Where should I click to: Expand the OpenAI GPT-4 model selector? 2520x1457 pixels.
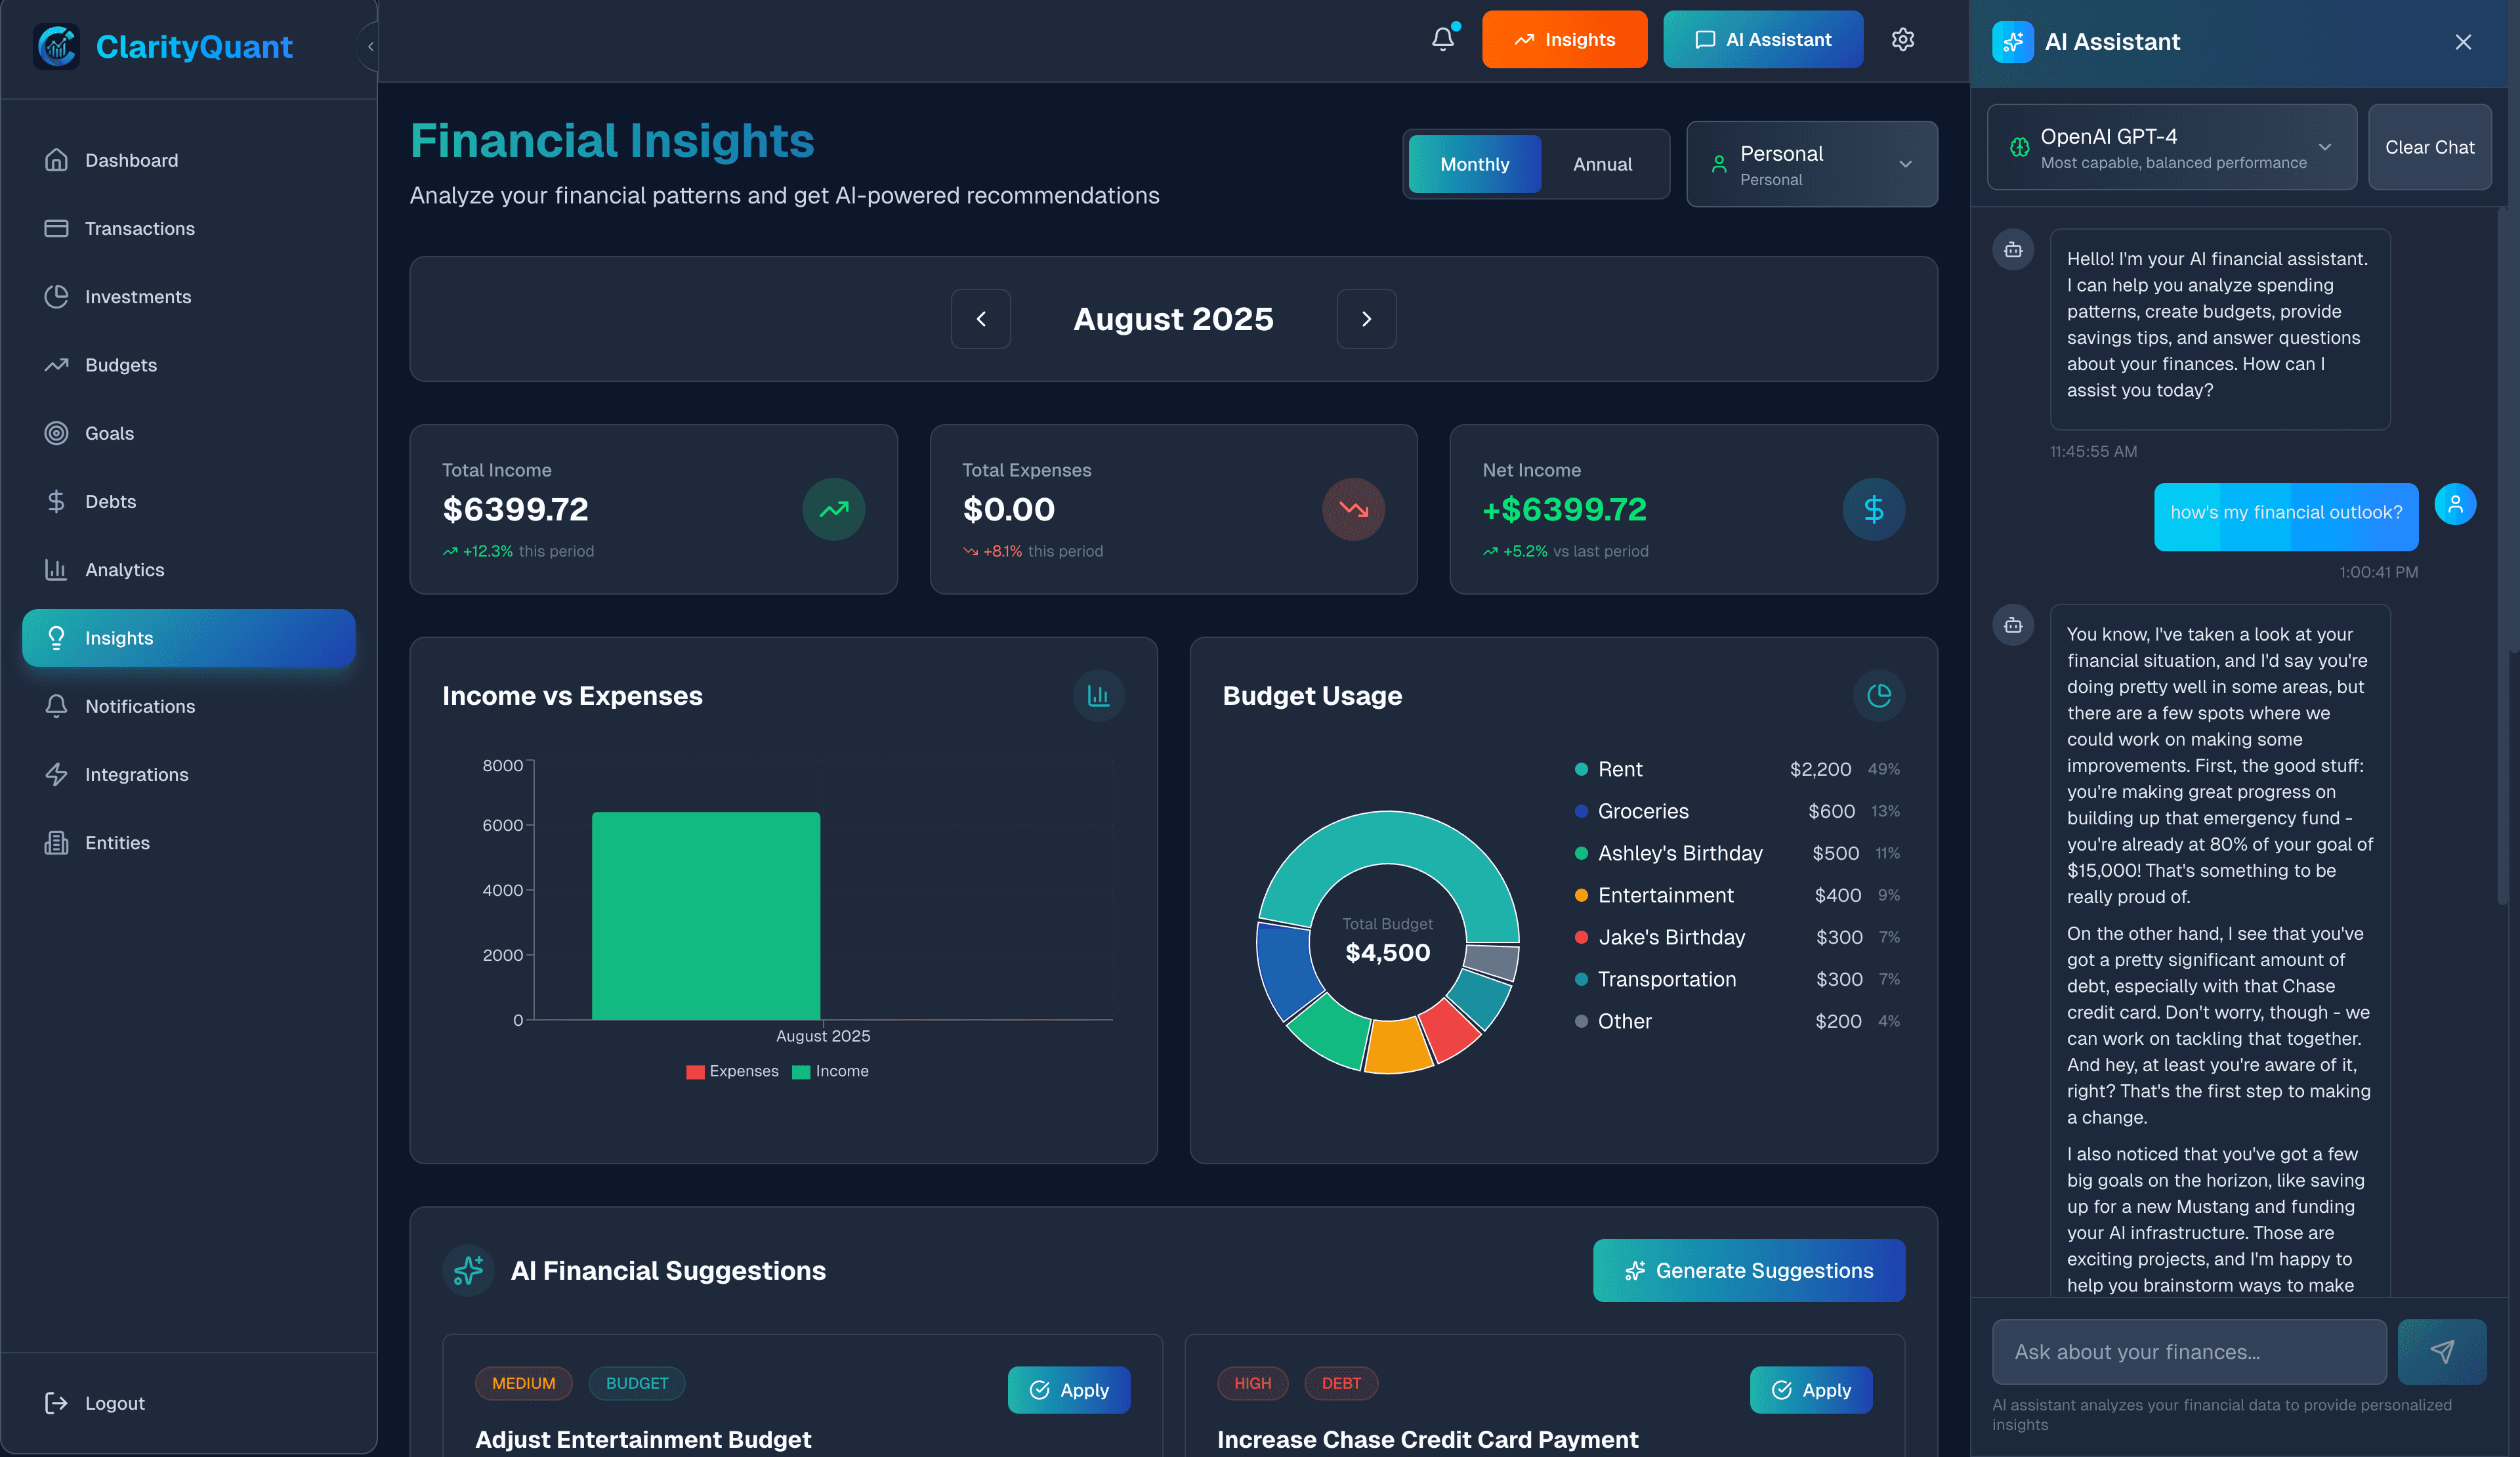[x=2171, y=147]
